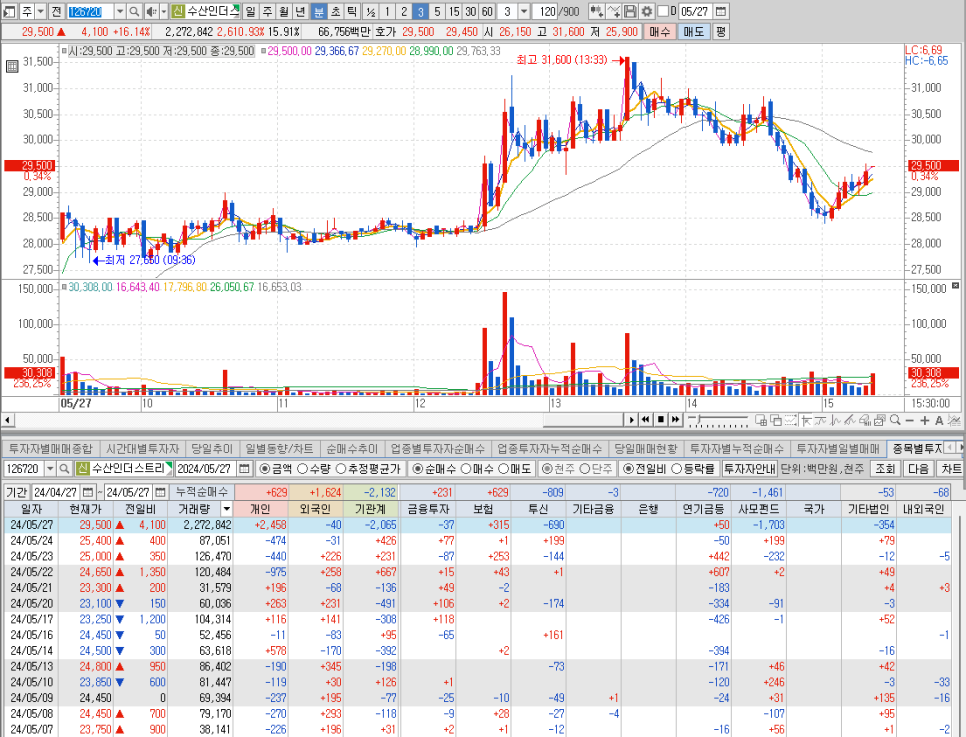This screenshot has width=966, height=737.
Task: Click the overlapping windows icon under chart
Action: click(x=776, y=420)
